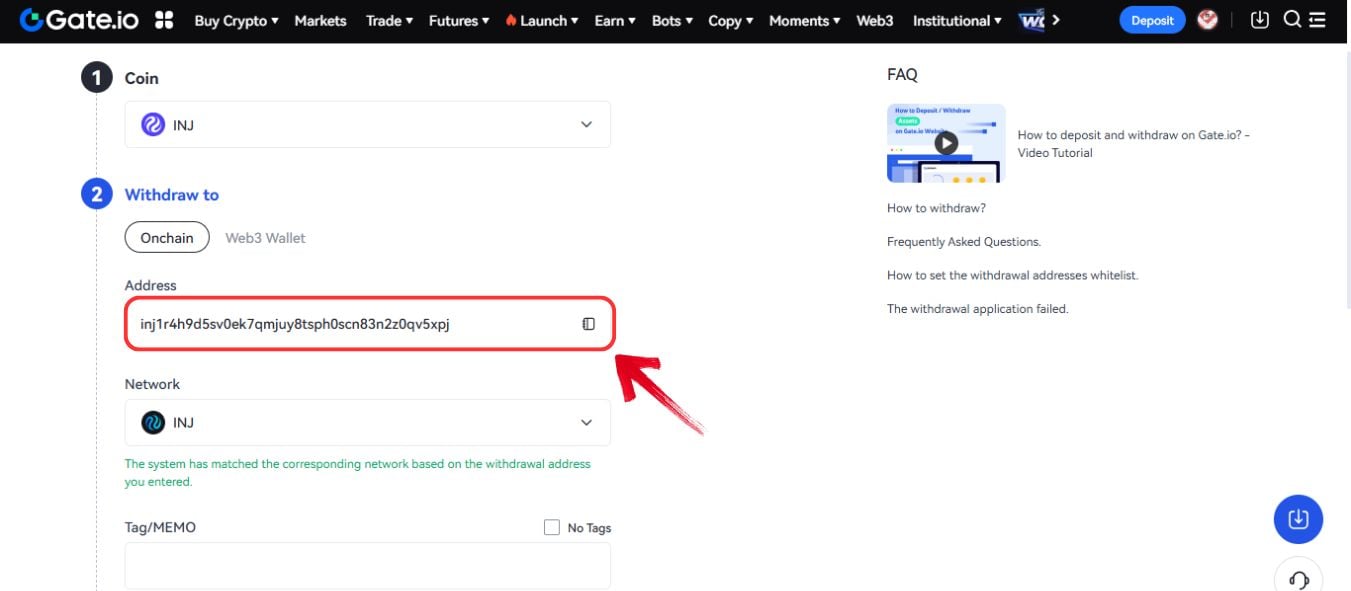
Task: Open 'The withdrawal application failed.' FAQ link
Action: click(x=978, y=309)
